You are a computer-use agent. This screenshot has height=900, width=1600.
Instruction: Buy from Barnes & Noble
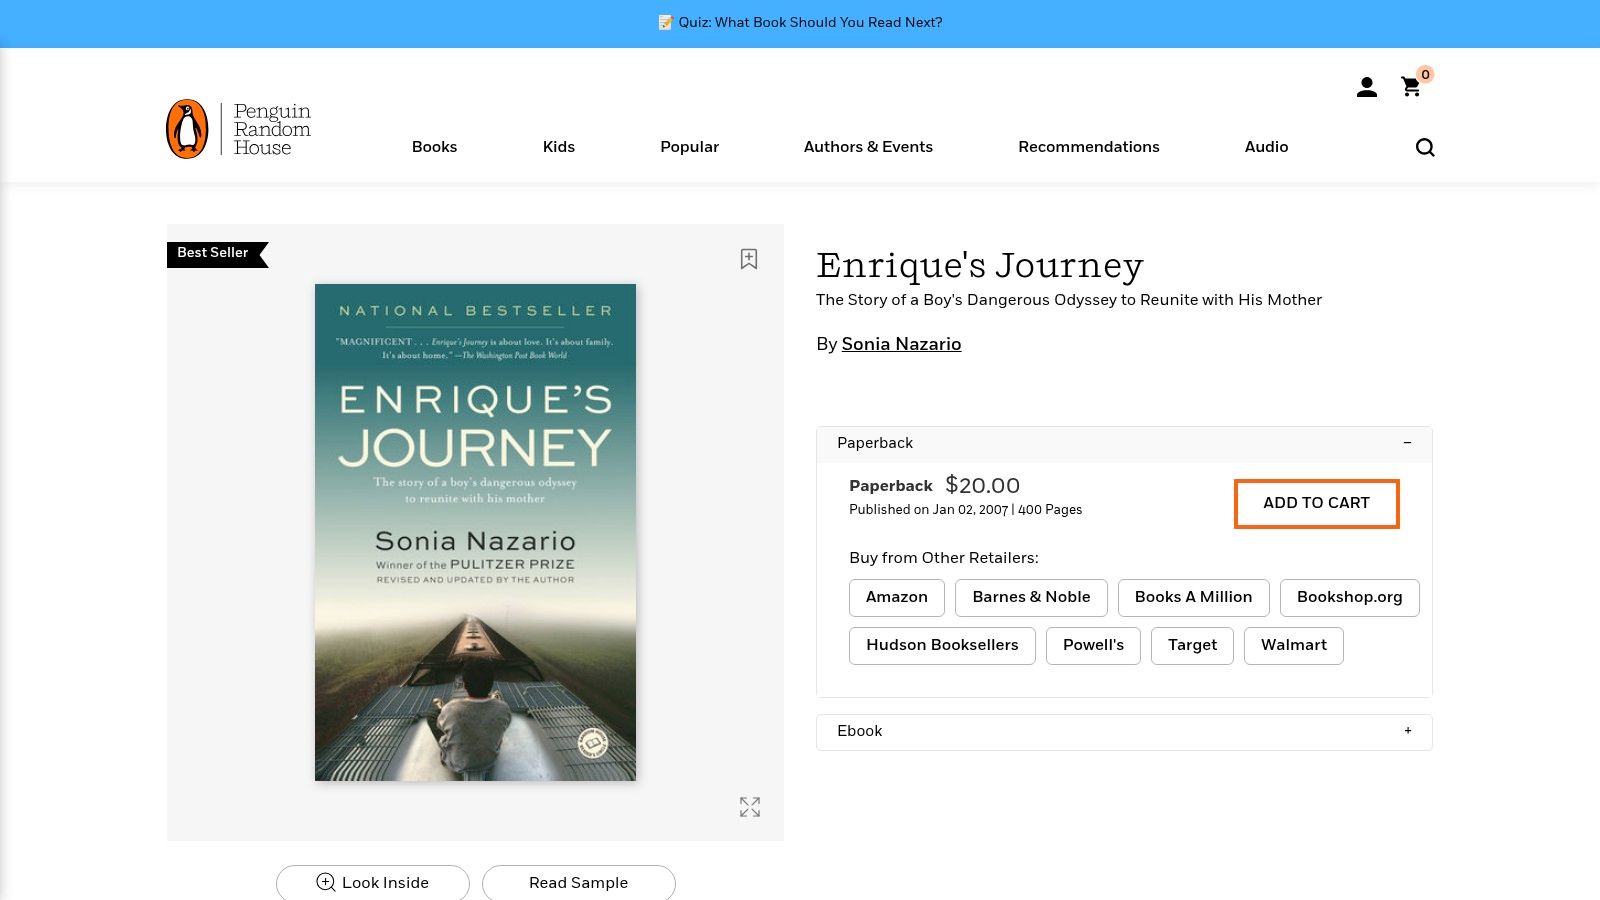[x=1031, y=597]
